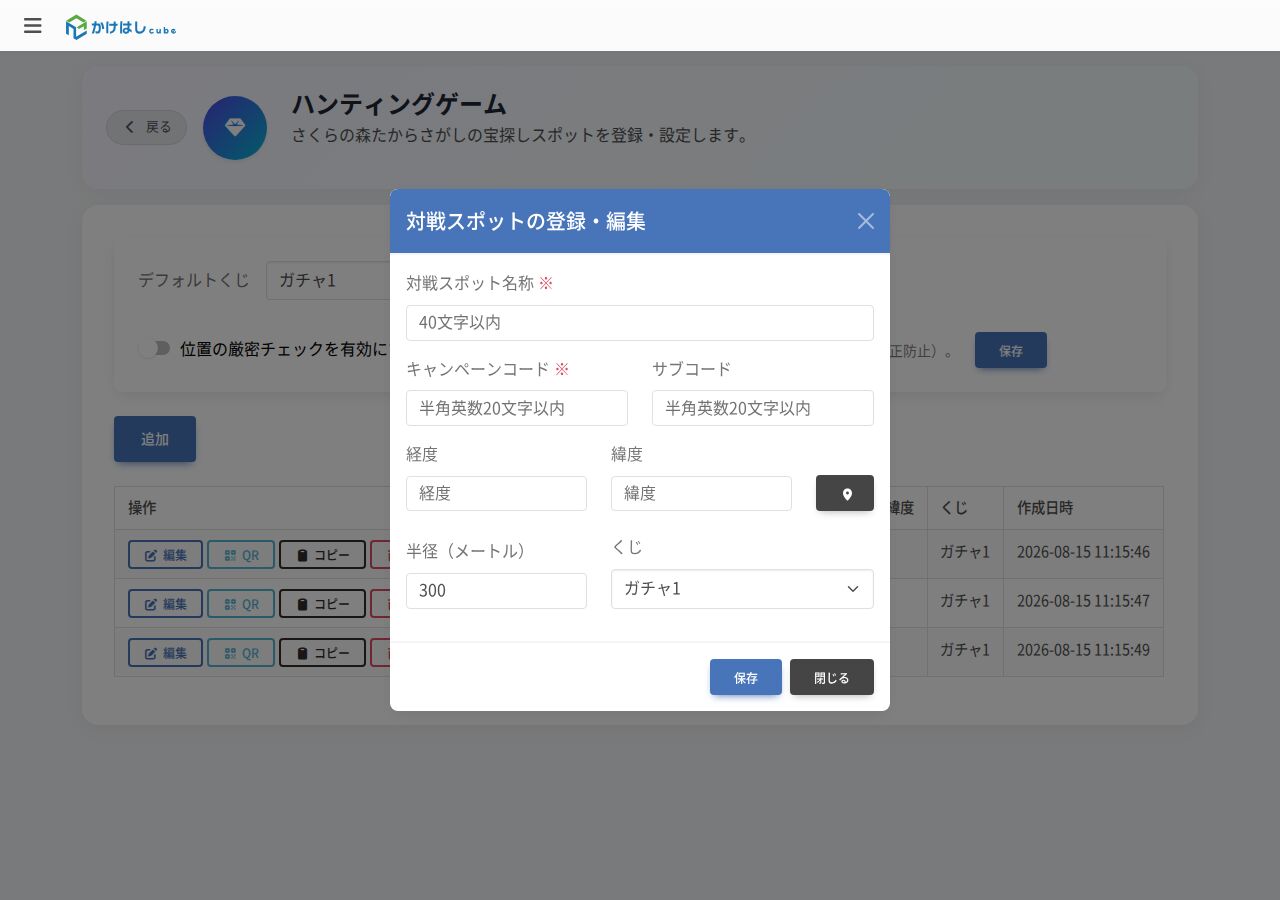Edit the row created at 11:15:49
The image size is (1280, 900).
165,653
